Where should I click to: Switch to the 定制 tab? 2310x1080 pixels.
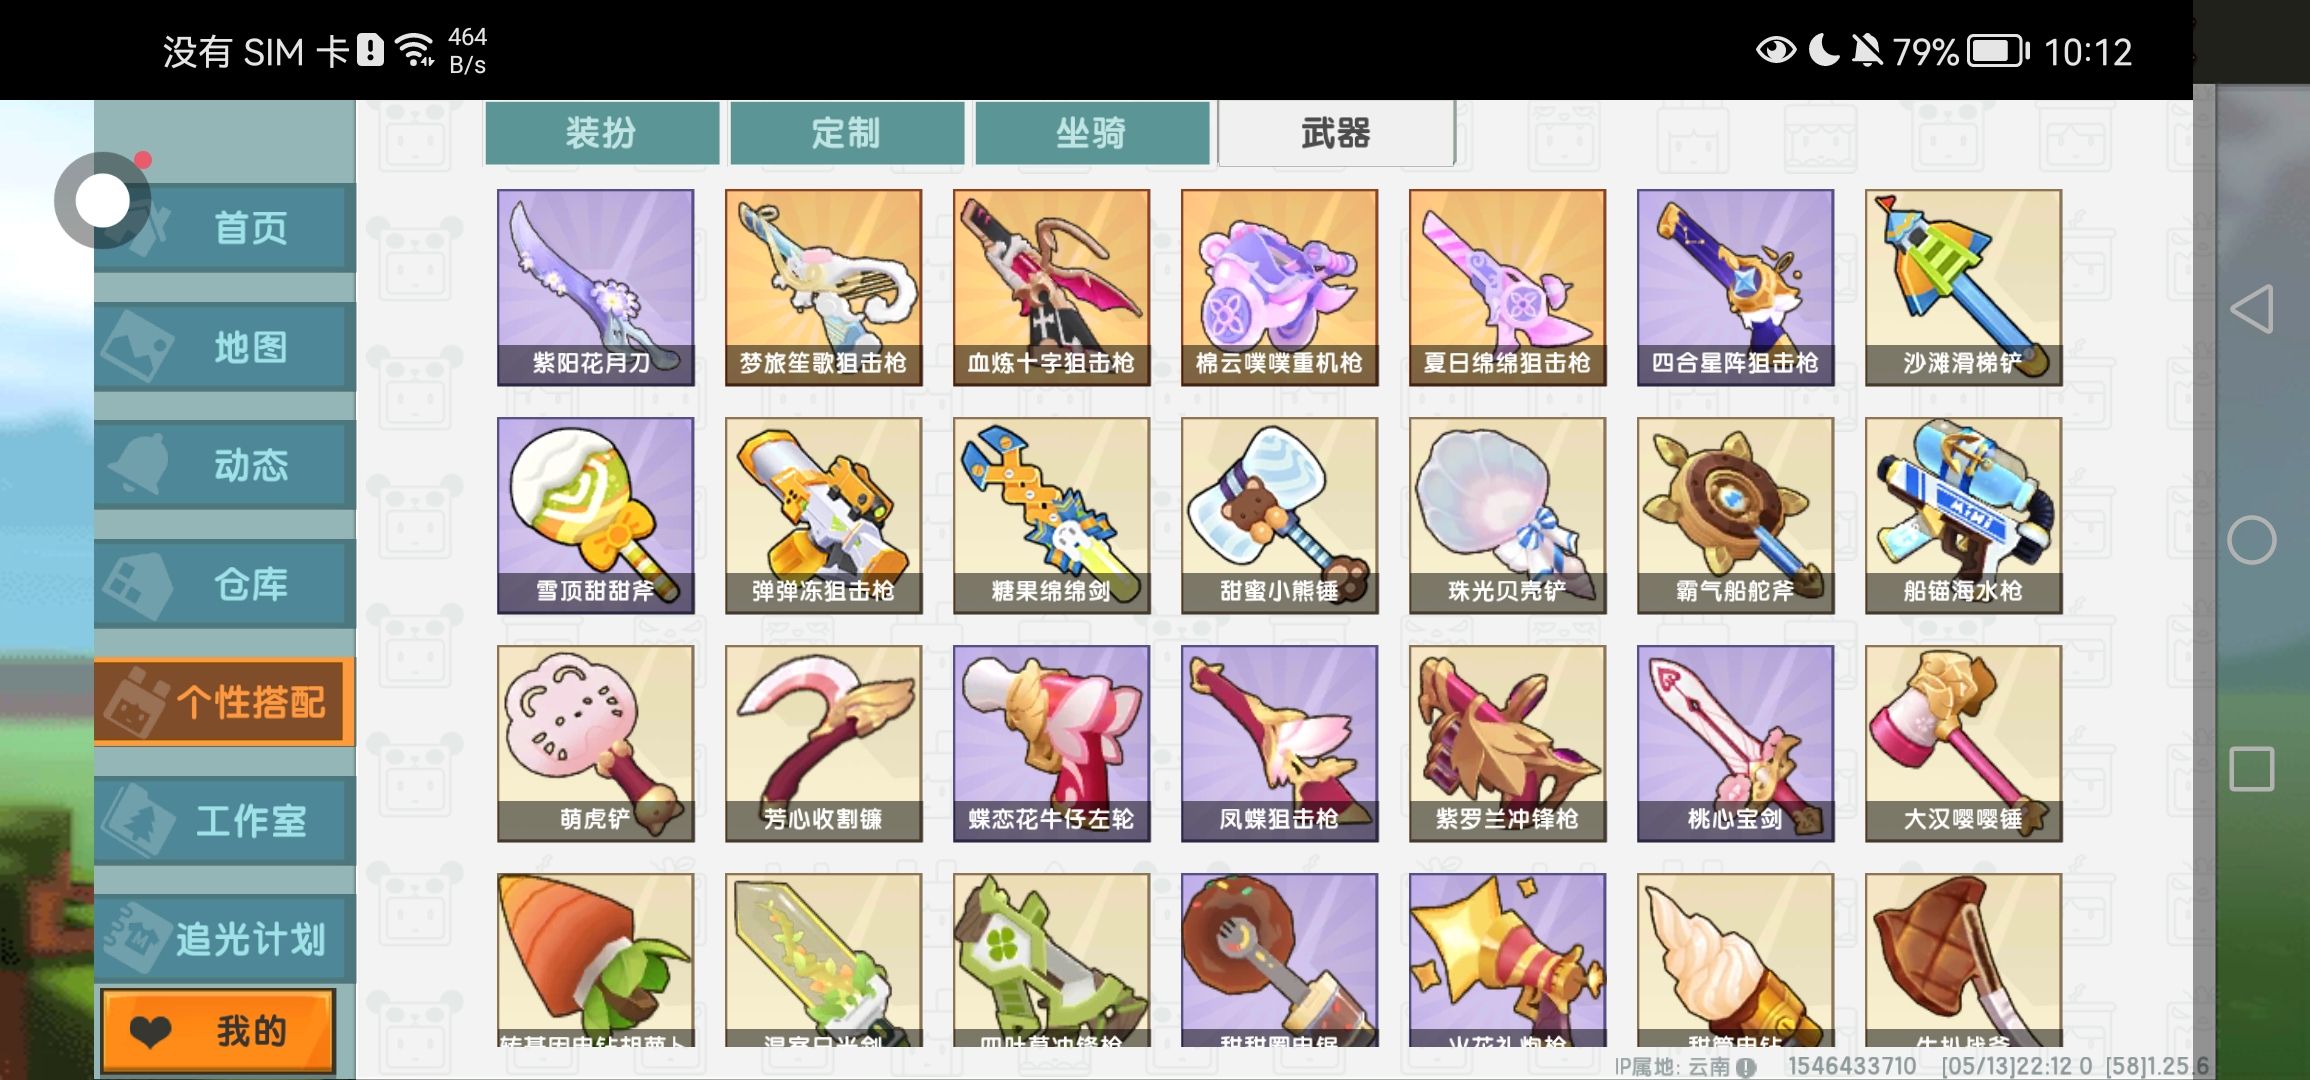(x=847, y=133)
